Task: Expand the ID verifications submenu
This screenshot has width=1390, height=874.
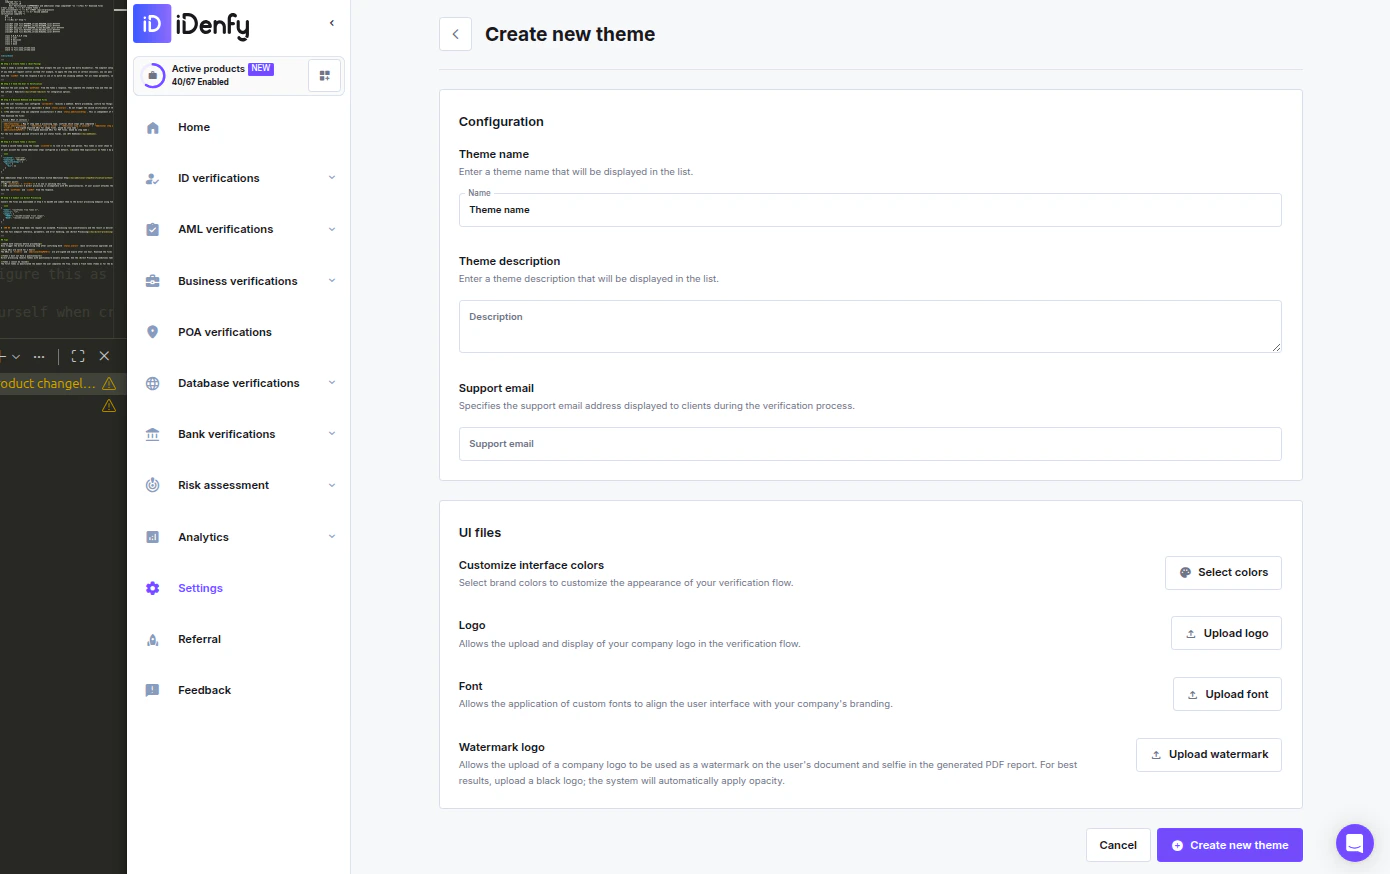Action: [x=332, y=178]
